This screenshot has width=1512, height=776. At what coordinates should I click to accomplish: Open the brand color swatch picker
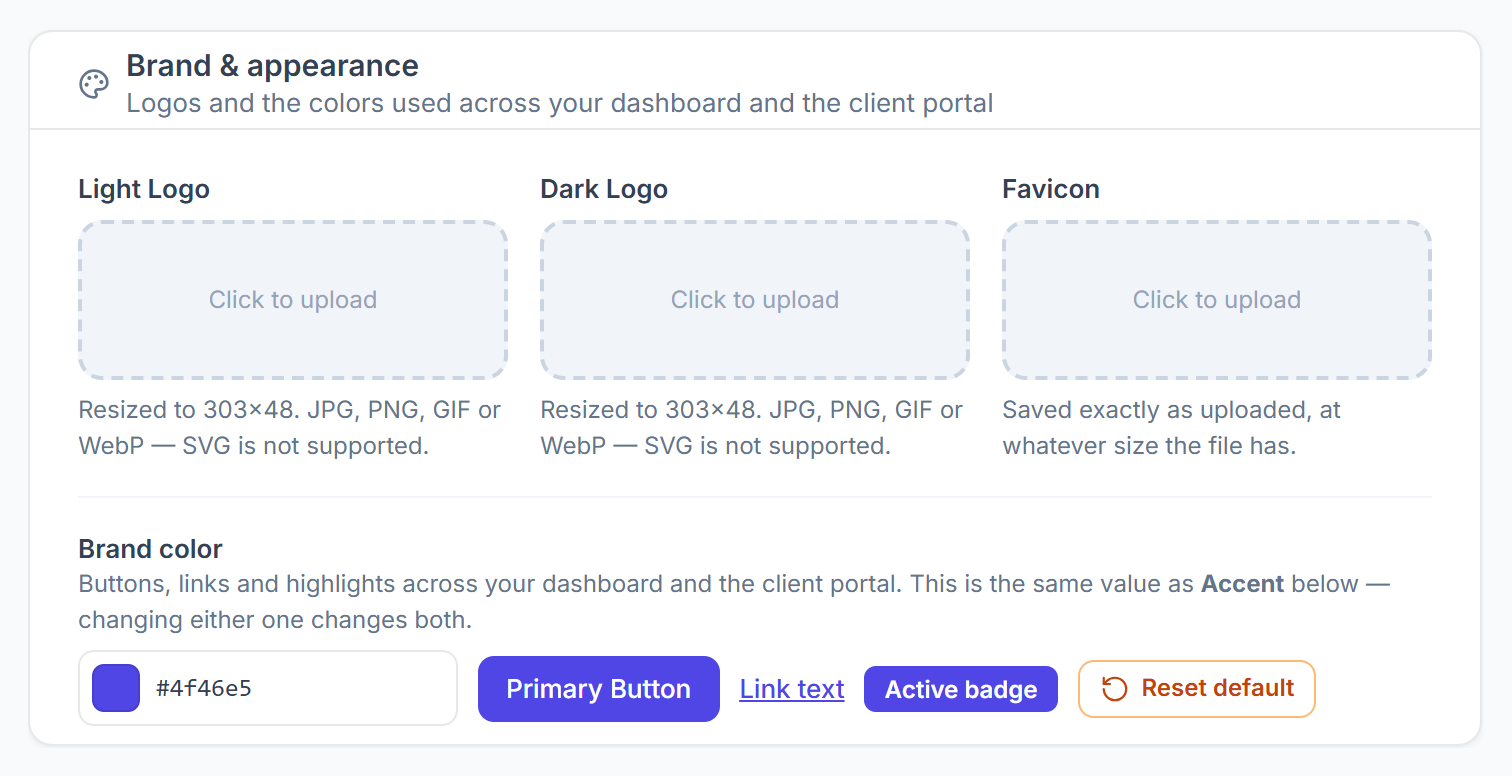[x=116, y=688]
